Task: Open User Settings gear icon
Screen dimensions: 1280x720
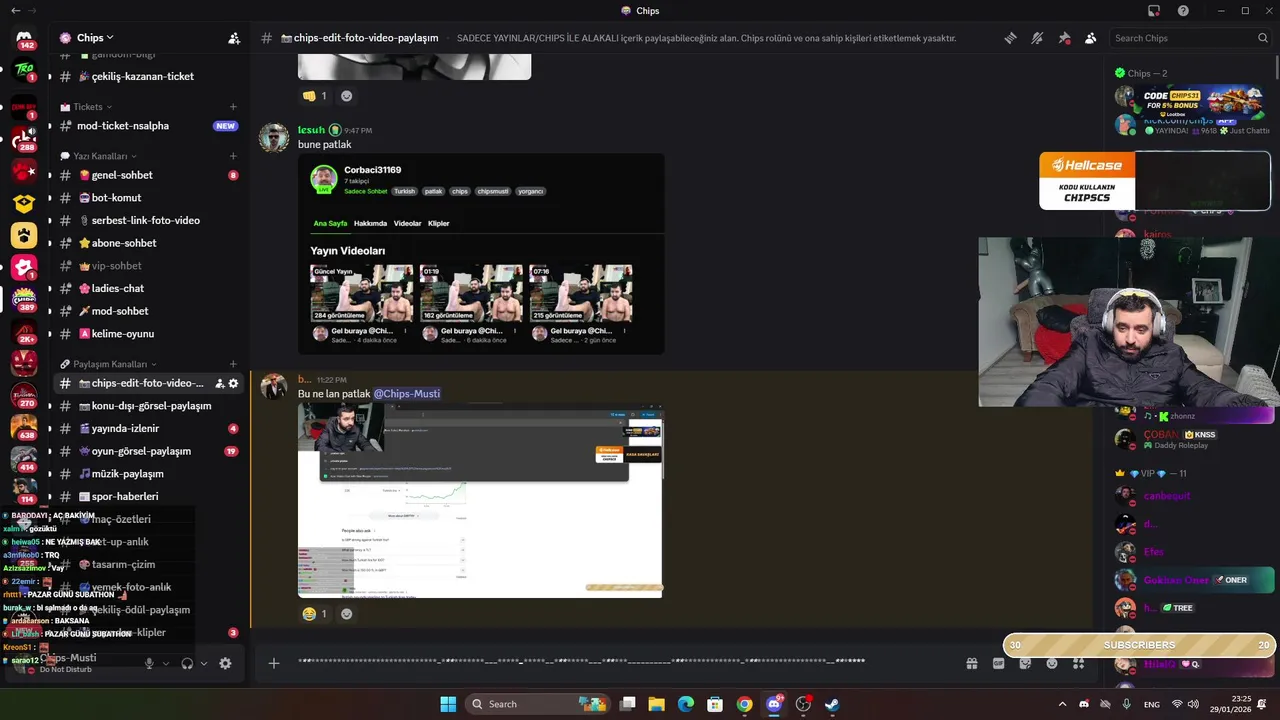Action: 225,663
